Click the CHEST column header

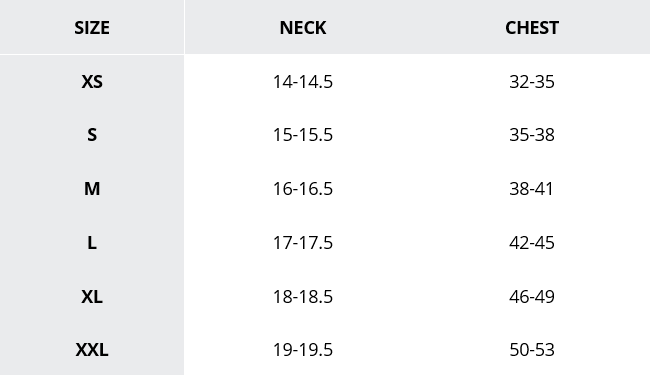click(x=532, y=28)
